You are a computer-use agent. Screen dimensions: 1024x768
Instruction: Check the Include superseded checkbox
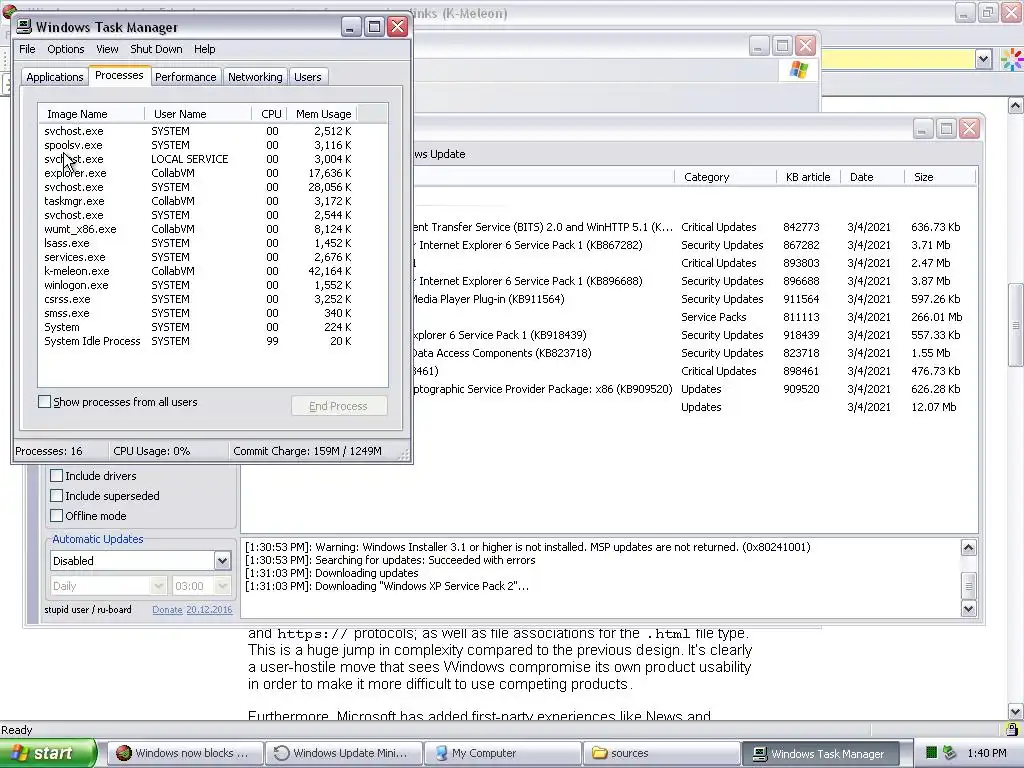tap(57, 496)
